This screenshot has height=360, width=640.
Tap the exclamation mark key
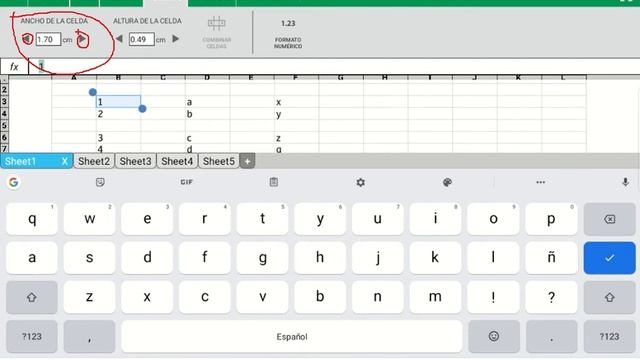[494, 297]
